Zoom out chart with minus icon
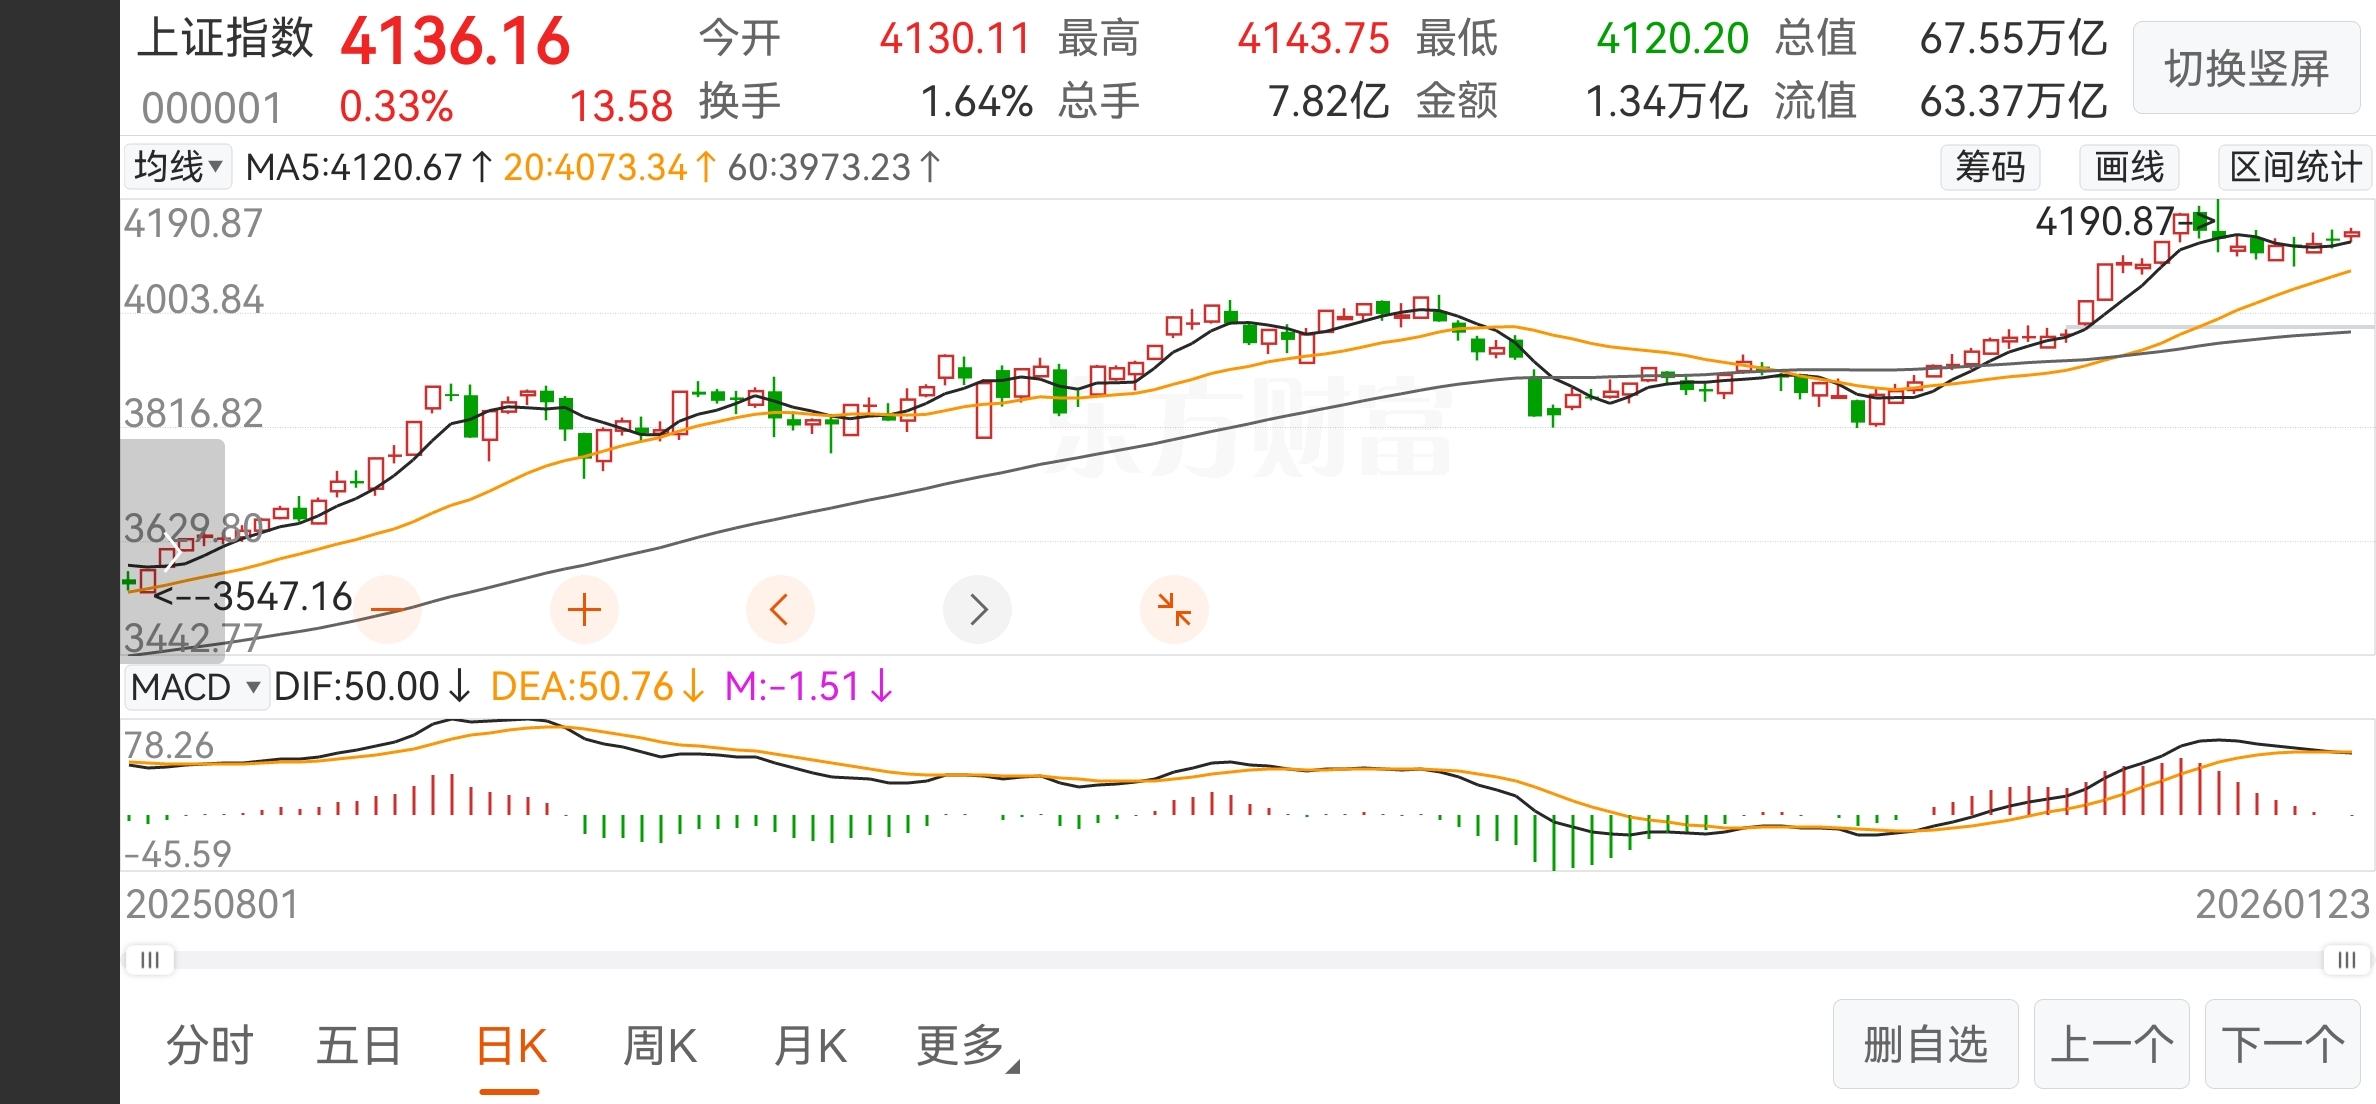 [x=387, y=609]
